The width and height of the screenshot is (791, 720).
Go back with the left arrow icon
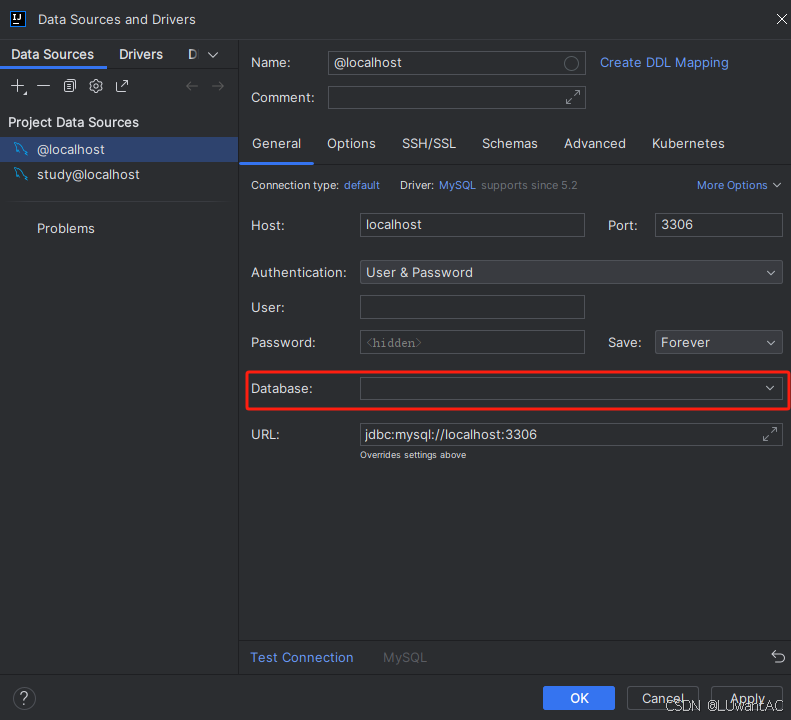click(192, 86)
